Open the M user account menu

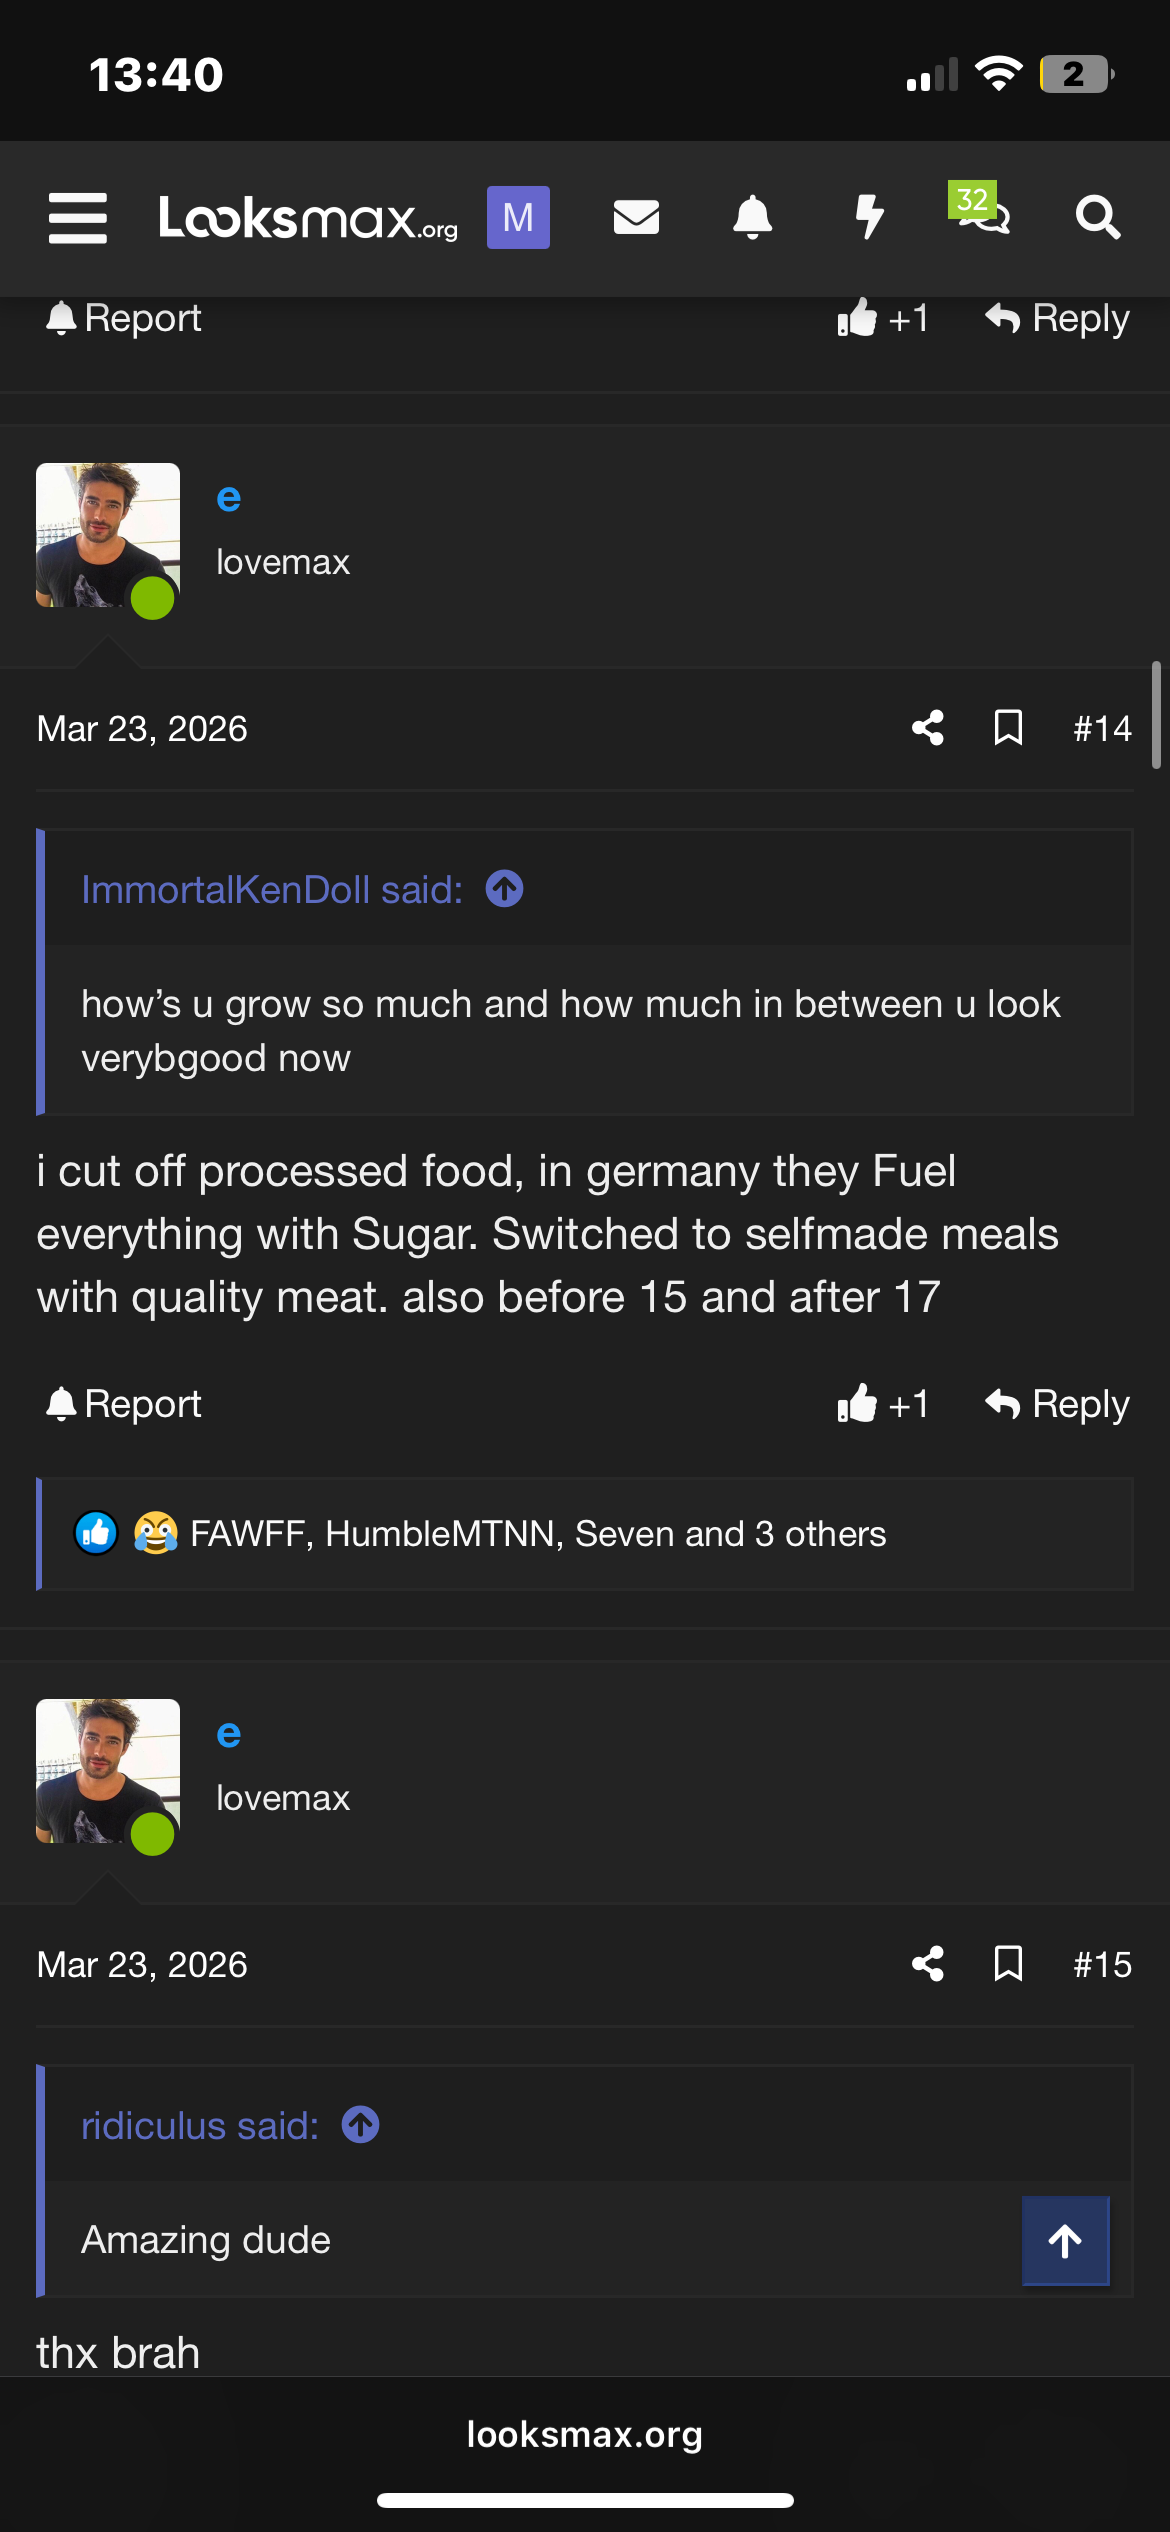518,217
